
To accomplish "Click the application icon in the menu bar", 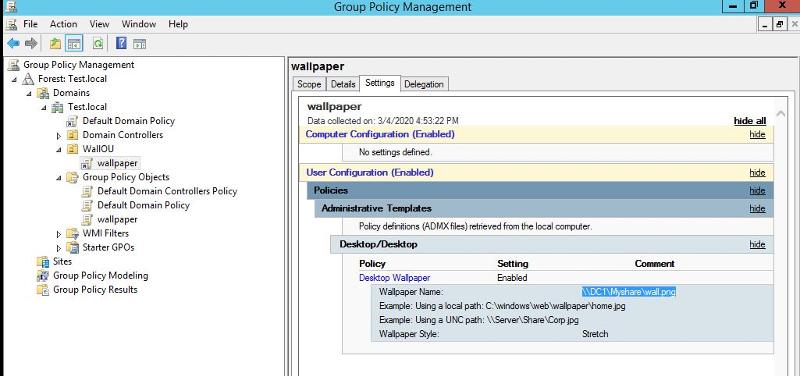I will point(12,24).
